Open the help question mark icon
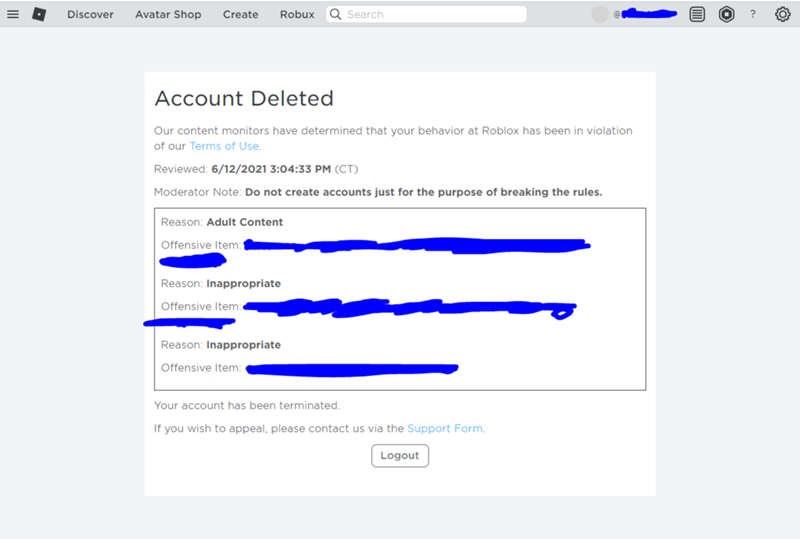 (753, 15)
